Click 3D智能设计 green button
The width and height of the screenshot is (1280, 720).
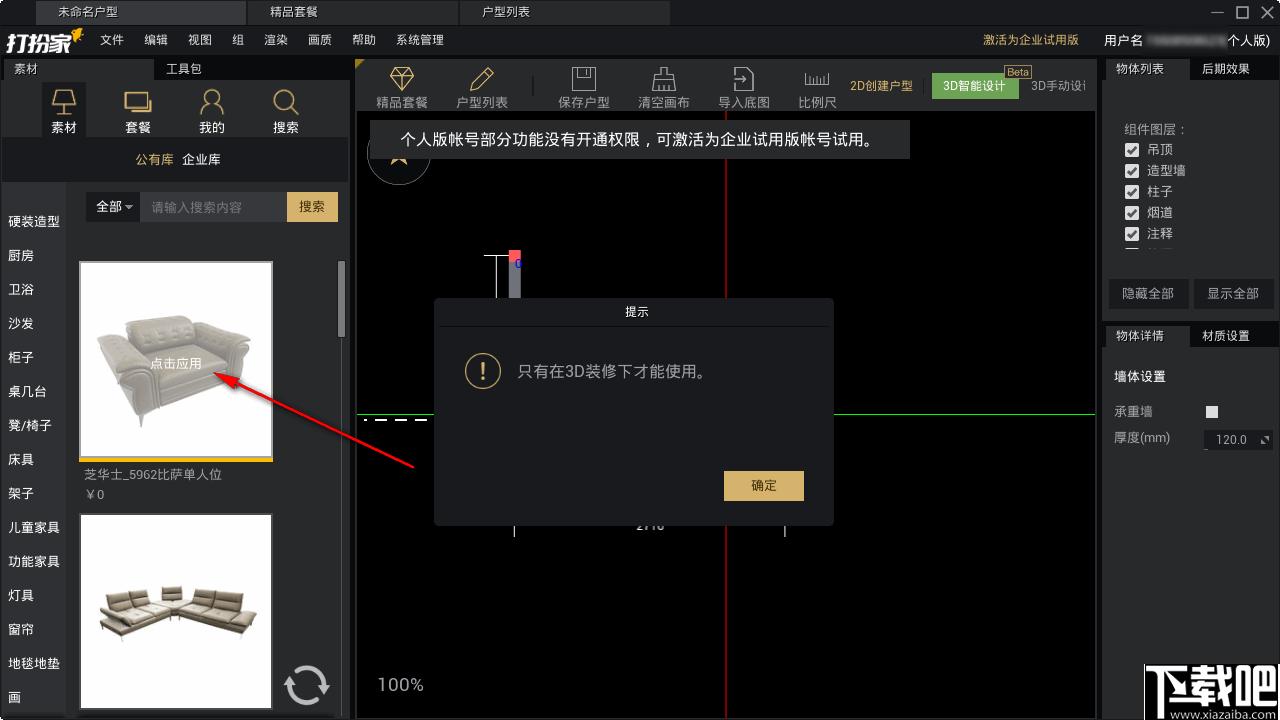click(974, 86)
